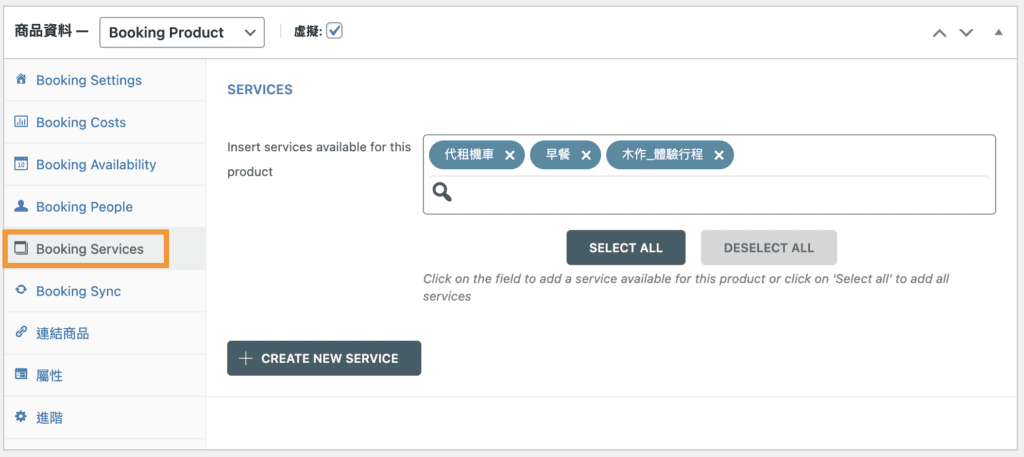Remove the 早餐 service tag
The width and height of the screenshot is (1024, 457).
(x=586, y=155)
